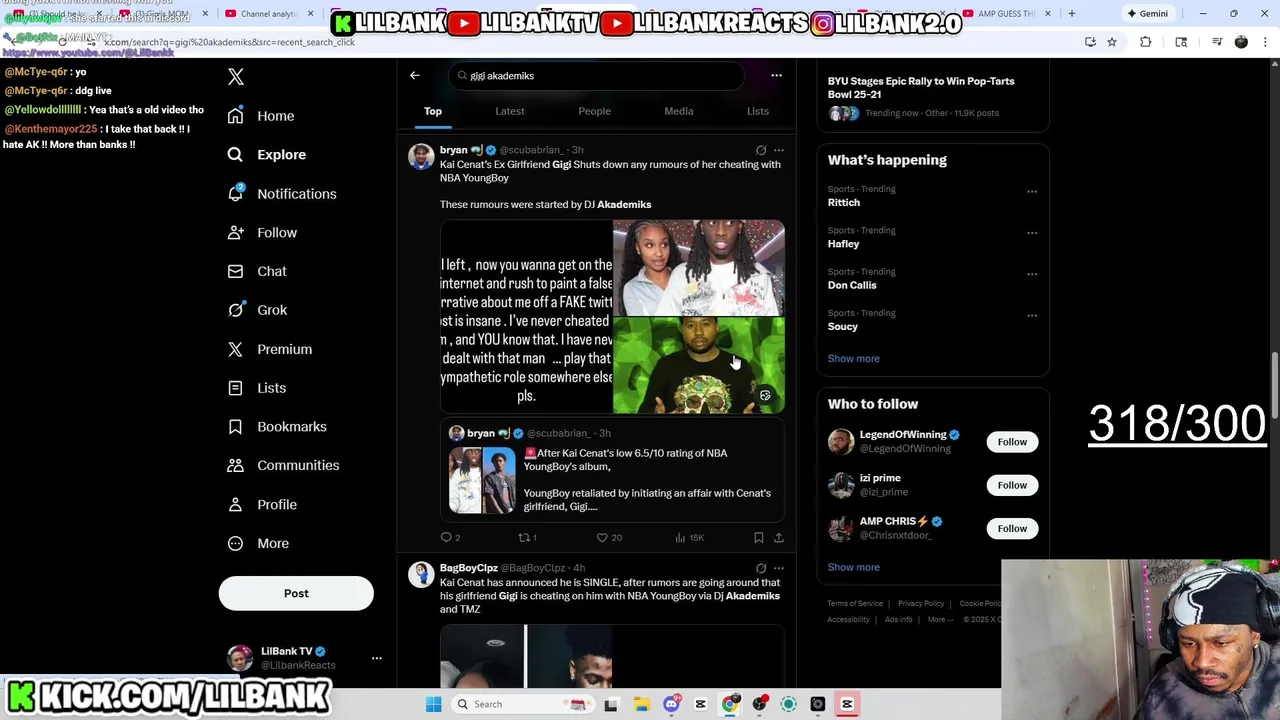1280x720 pixels.
Task: Switch to AMP GUESS TH browser tab
Action: [1008, 14]
